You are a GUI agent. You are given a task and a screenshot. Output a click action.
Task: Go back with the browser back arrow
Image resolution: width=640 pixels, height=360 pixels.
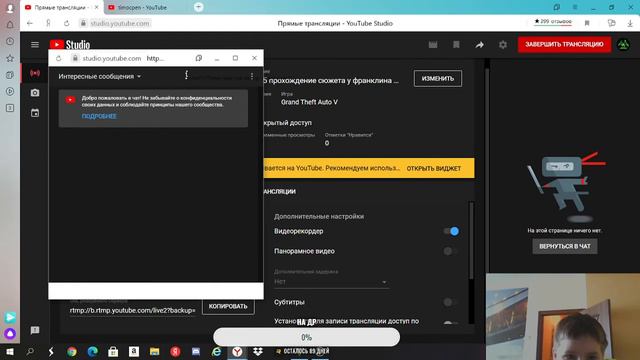[30, 23]
